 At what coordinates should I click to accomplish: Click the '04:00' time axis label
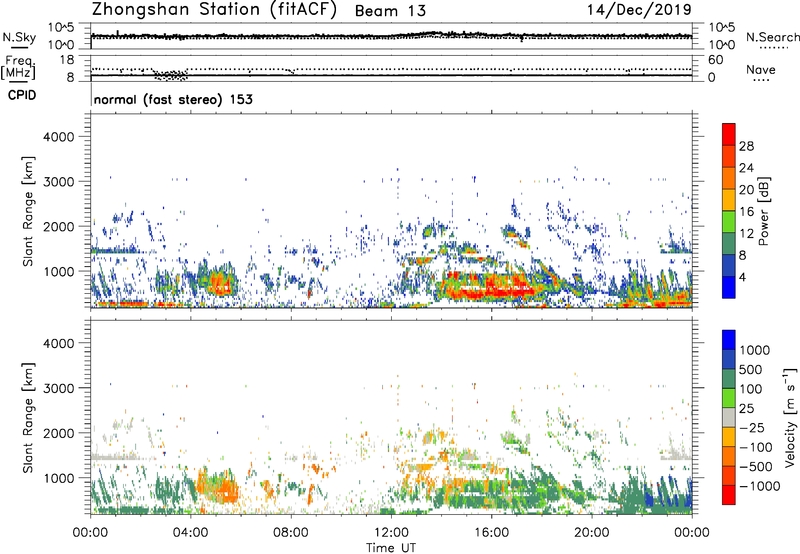click(x=190, y=533)
